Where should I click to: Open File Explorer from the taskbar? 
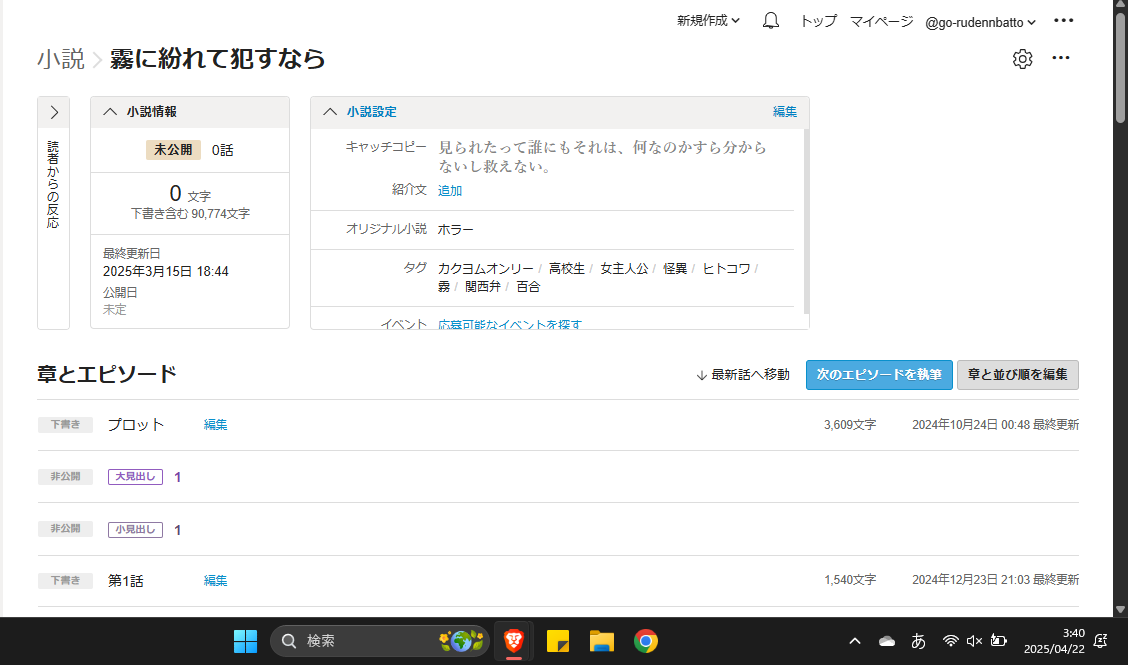pos(601,641)
